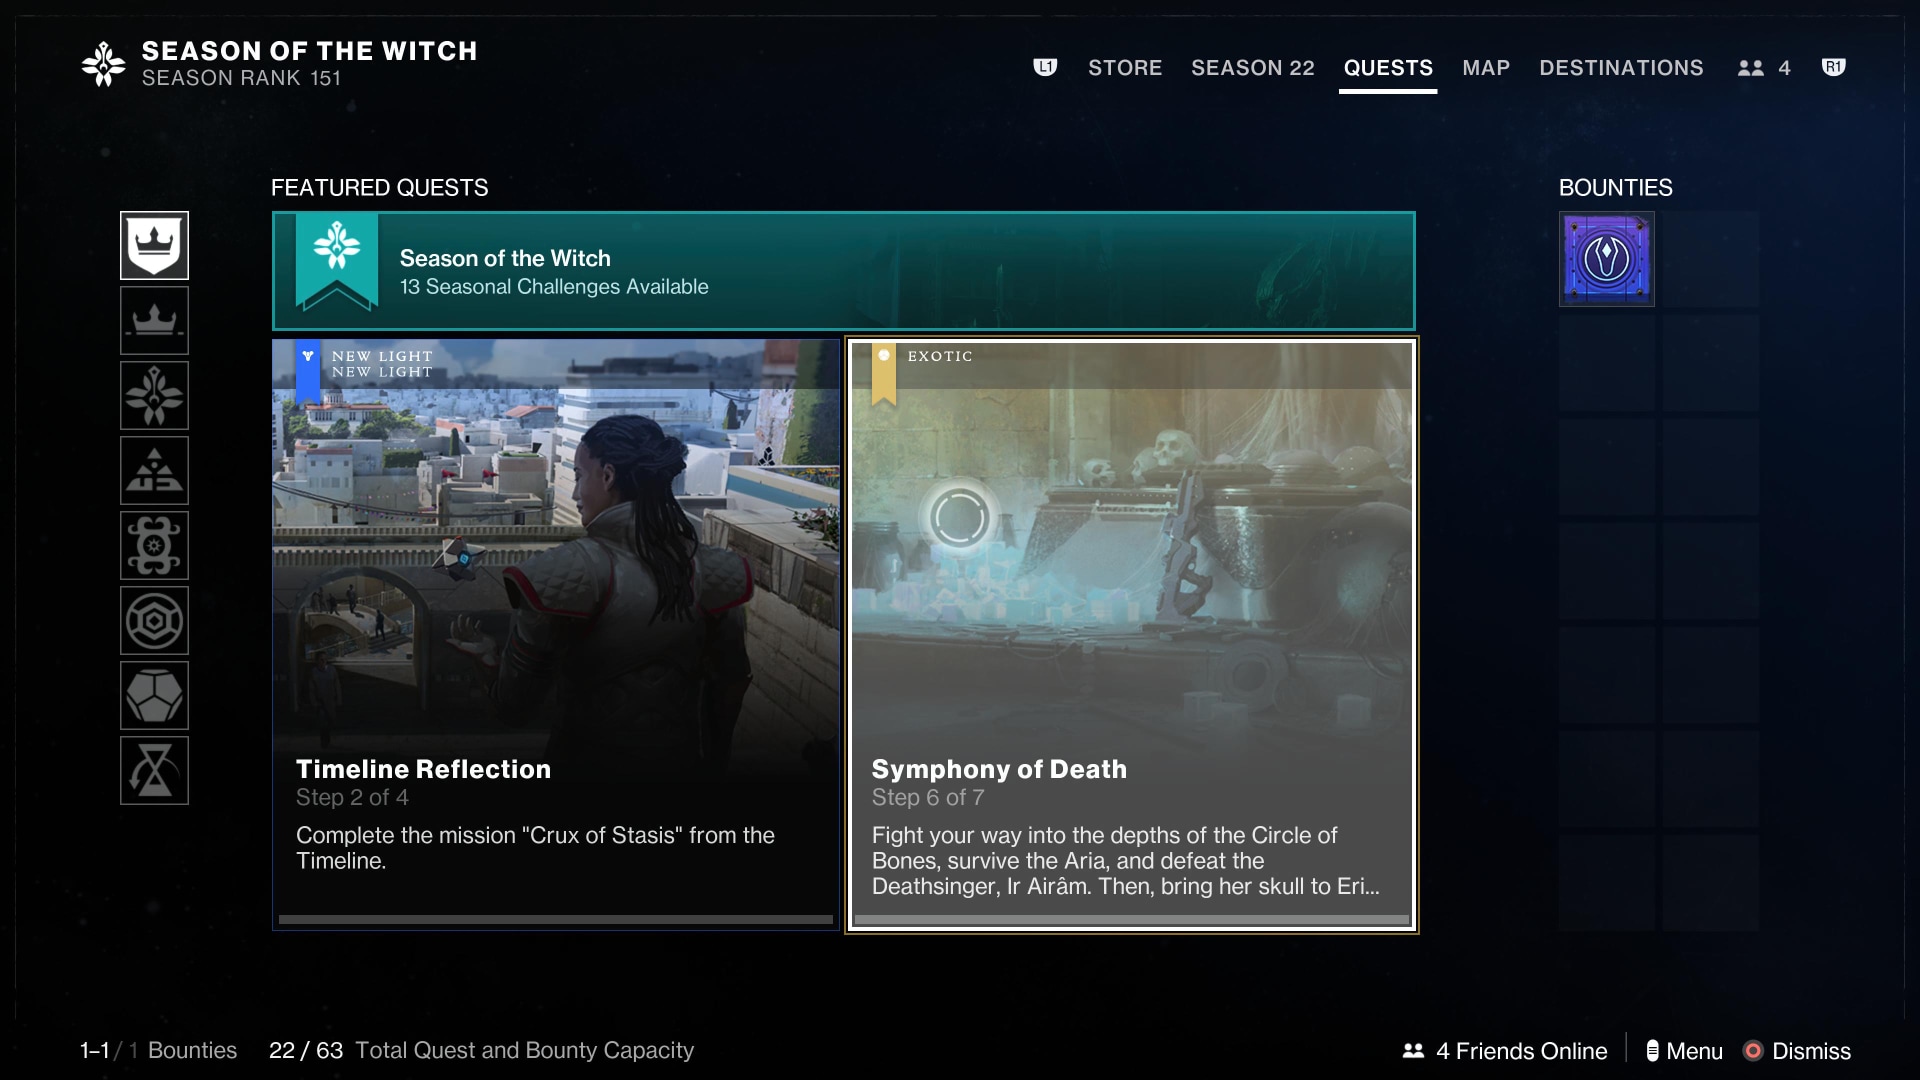Image resolution: width=1920 pixels, height=1080 pixels.
Task: Open the Map tab
Action: point(1486,68)
